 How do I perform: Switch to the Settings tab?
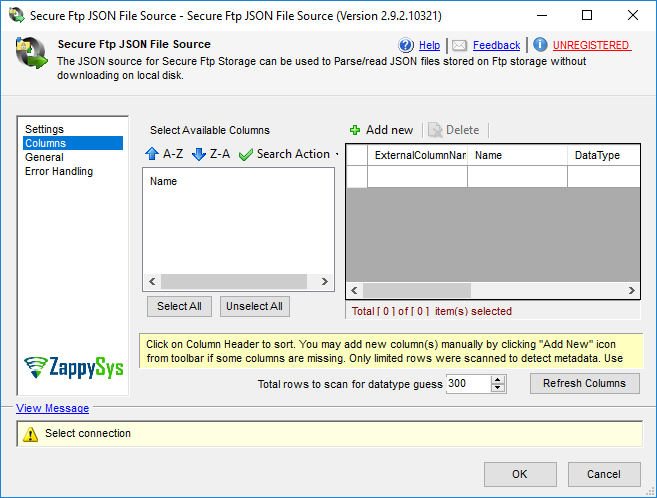44,129
